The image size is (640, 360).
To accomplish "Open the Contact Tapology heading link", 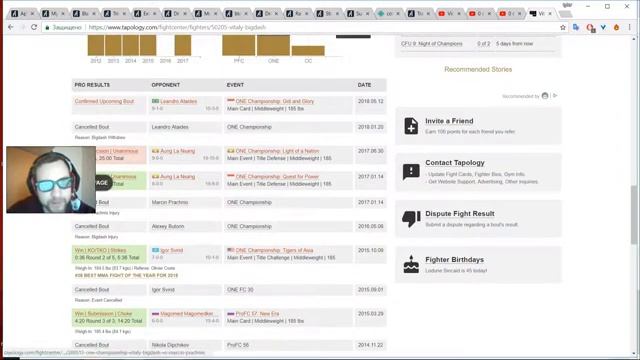I will click(x=455, y=162).
